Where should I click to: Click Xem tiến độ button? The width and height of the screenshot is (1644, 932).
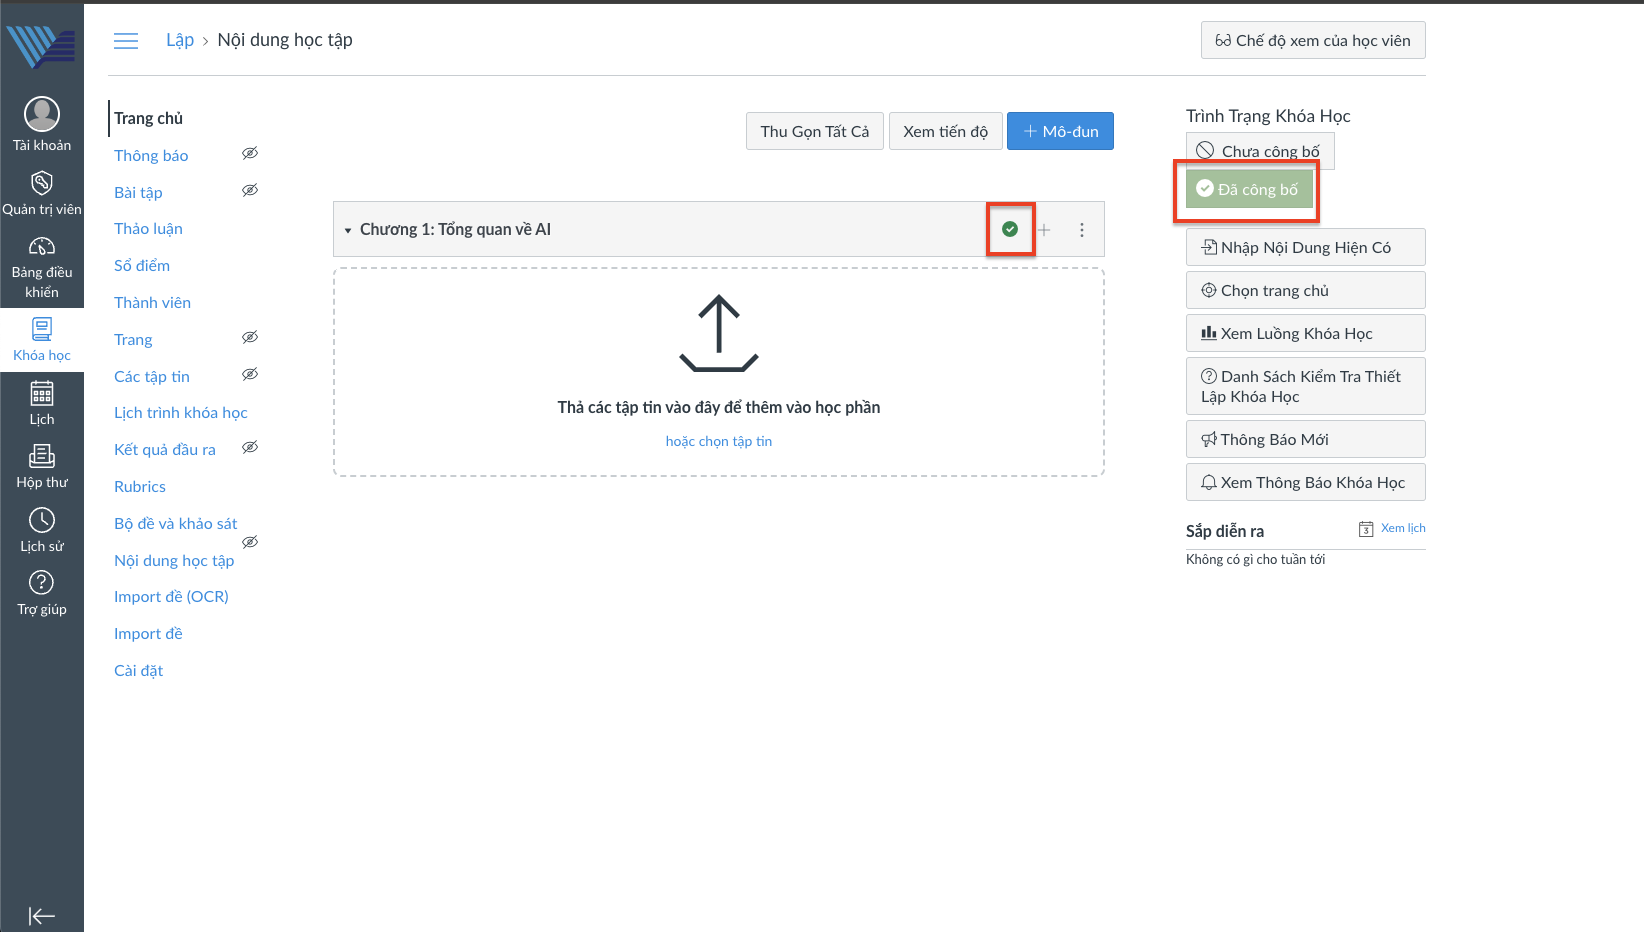(x=945, y=131)
